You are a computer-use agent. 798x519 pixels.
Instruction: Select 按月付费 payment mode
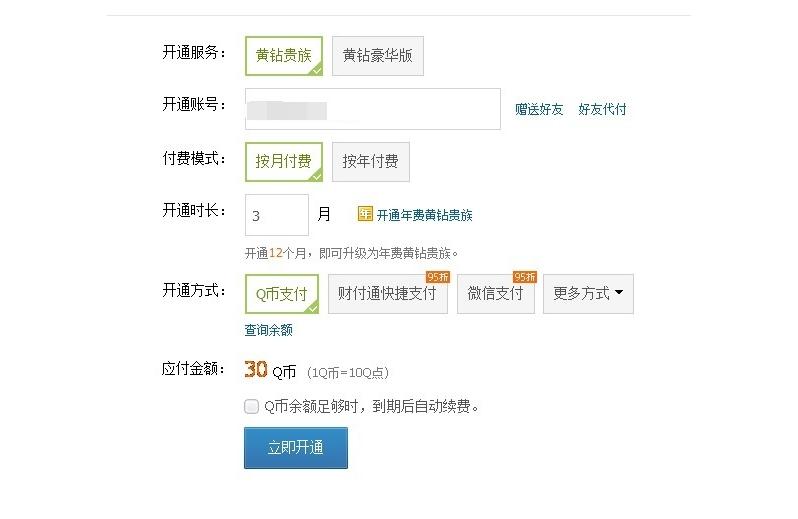(x=284, y=161)
